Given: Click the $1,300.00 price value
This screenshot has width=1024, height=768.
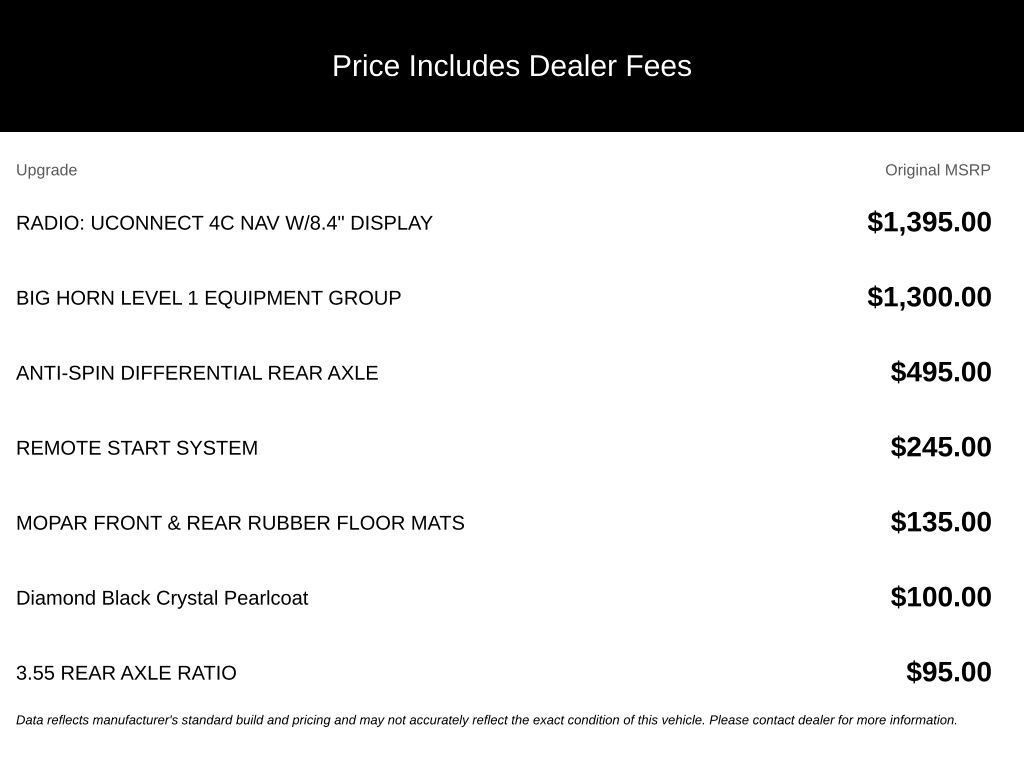Looking at the screenshot, I should 929,297.
